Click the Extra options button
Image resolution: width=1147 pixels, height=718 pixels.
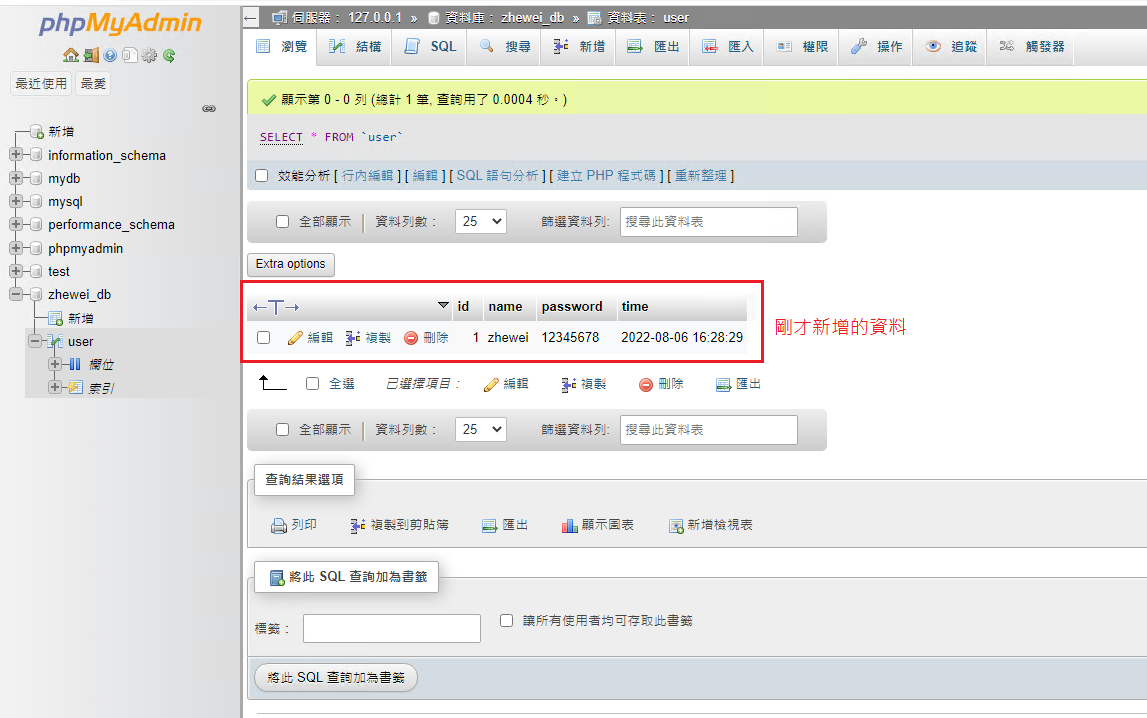(x=291, y=264)
